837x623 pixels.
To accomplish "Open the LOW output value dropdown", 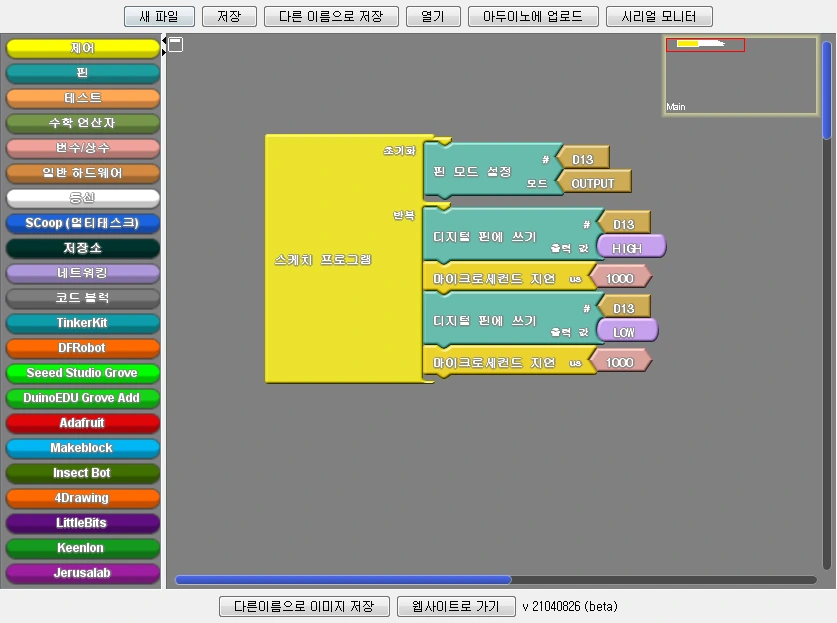I will click(x=626, y=330).
